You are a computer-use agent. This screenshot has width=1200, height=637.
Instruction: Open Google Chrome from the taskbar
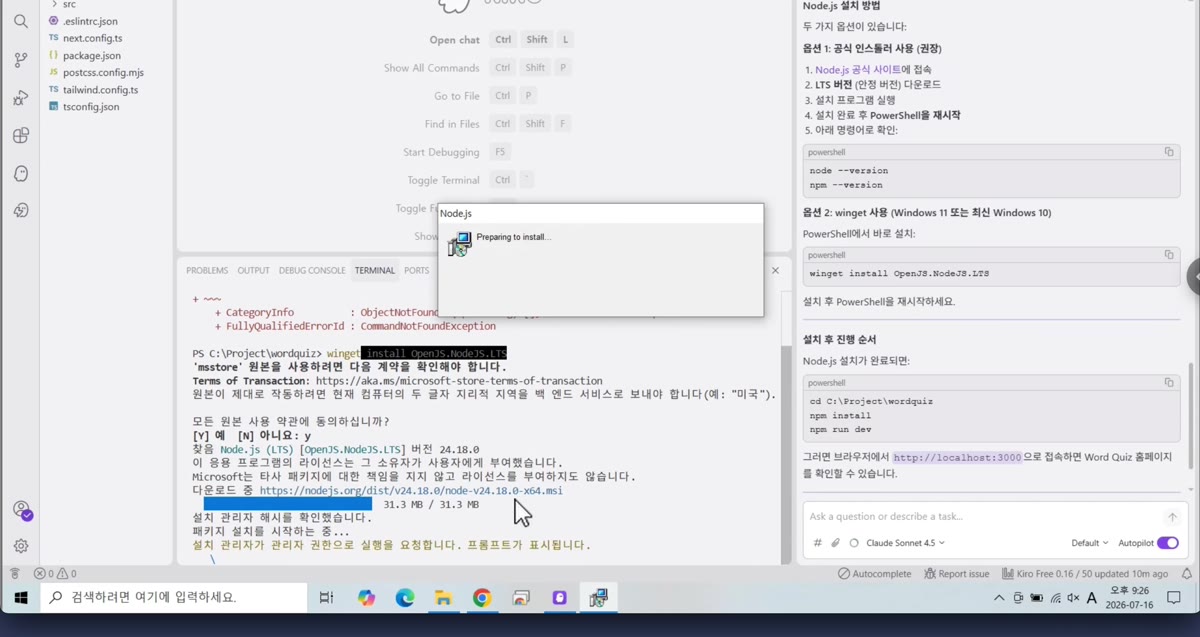(x=482, y=598)
